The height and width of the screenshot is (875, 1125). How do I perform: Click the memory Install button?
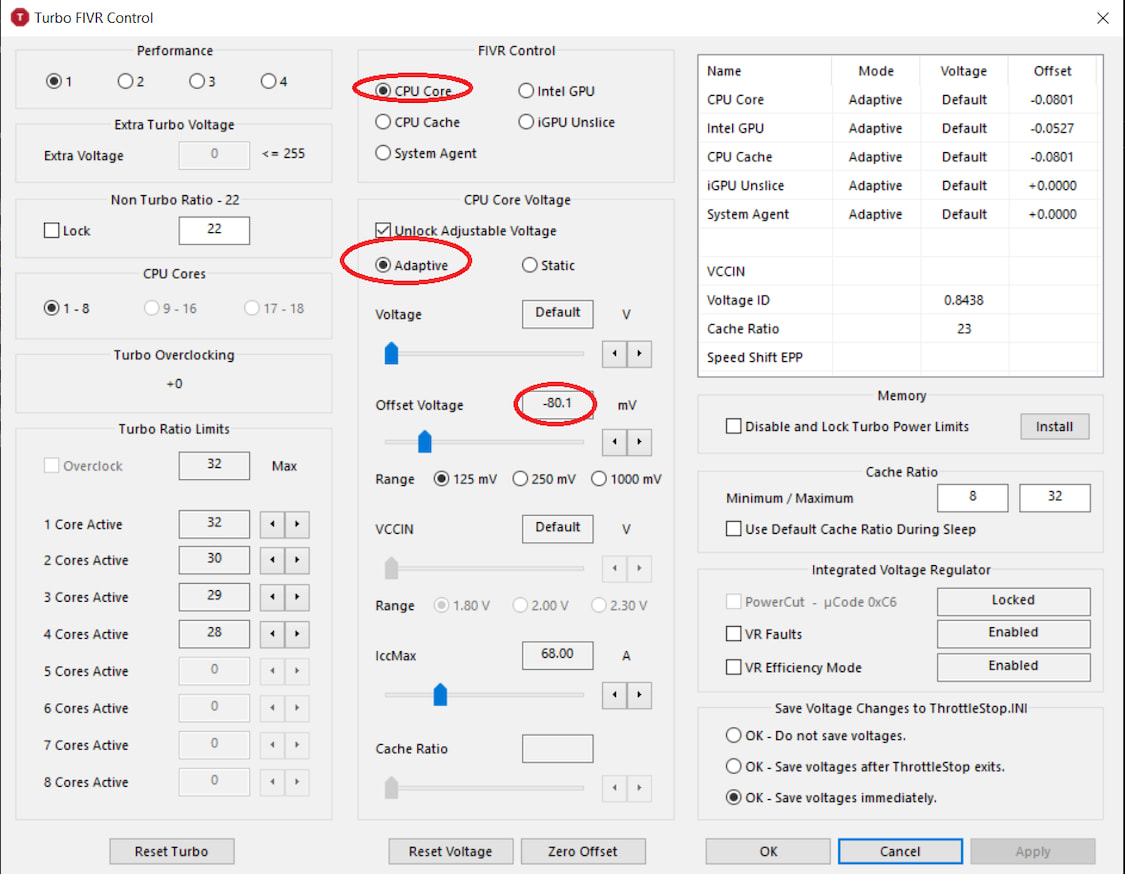(x=1054, y=426)
